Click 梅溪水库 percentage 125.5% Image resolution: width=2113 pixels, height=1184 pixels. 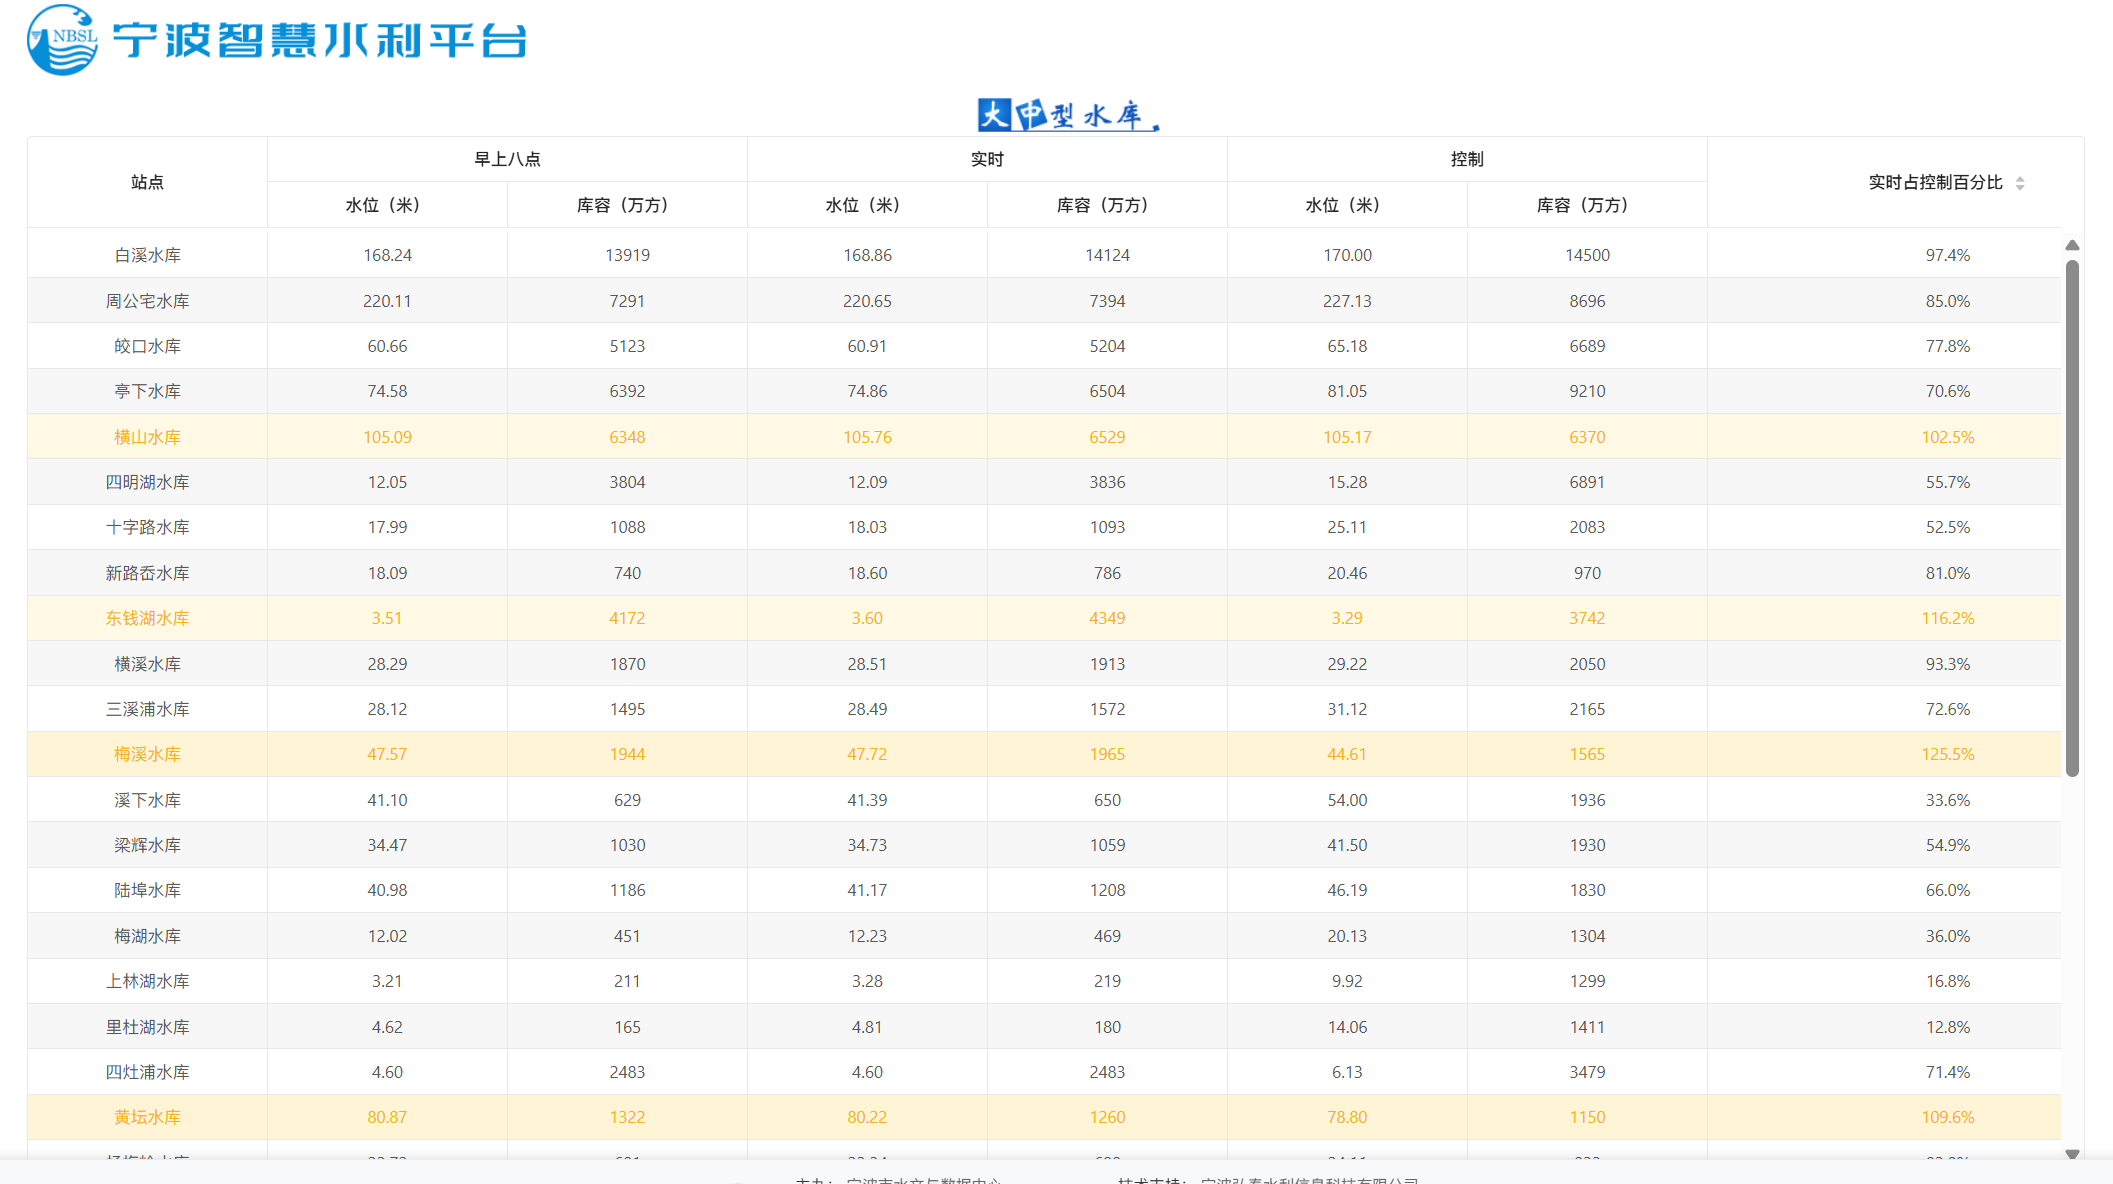point(1947,754)
